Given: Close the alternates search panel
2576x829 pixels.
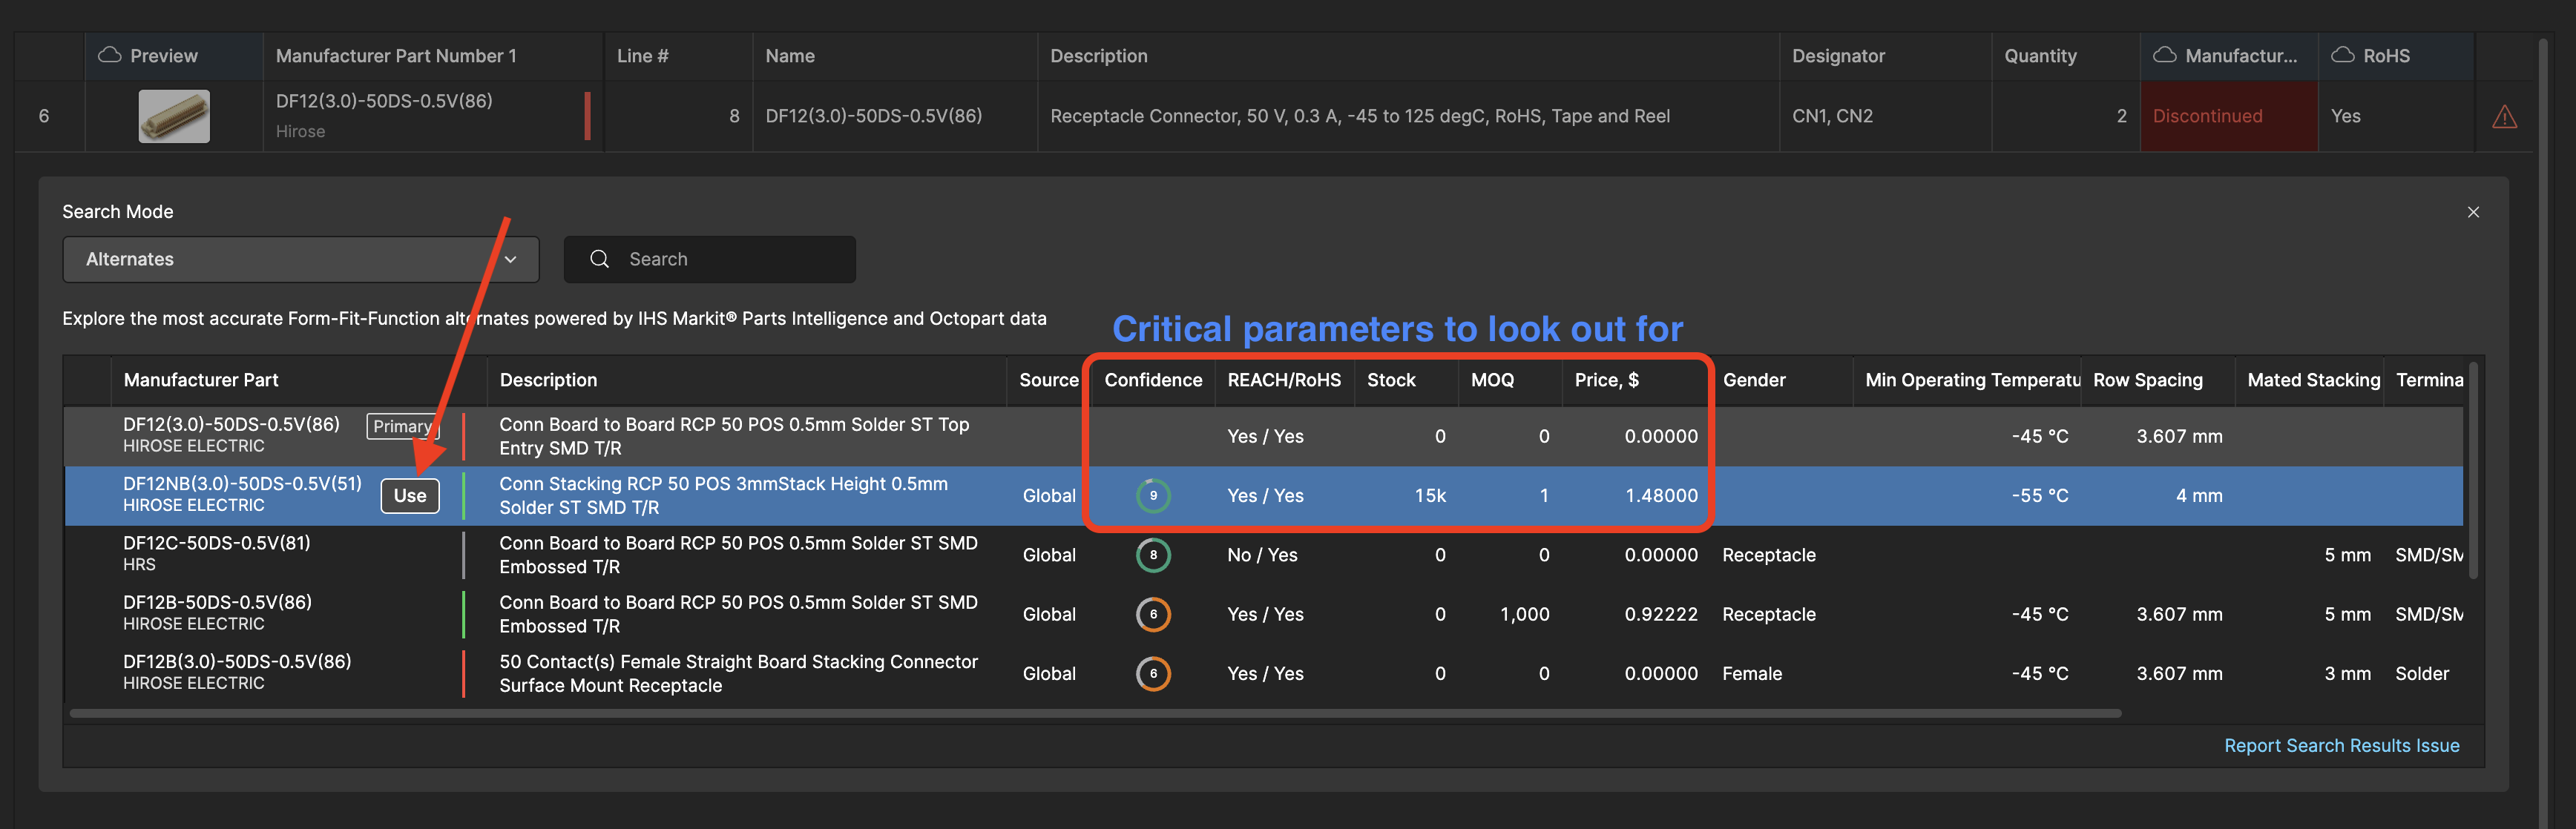Looking at the screenshot, I should pyautogui.click(x=2473, y=212).
